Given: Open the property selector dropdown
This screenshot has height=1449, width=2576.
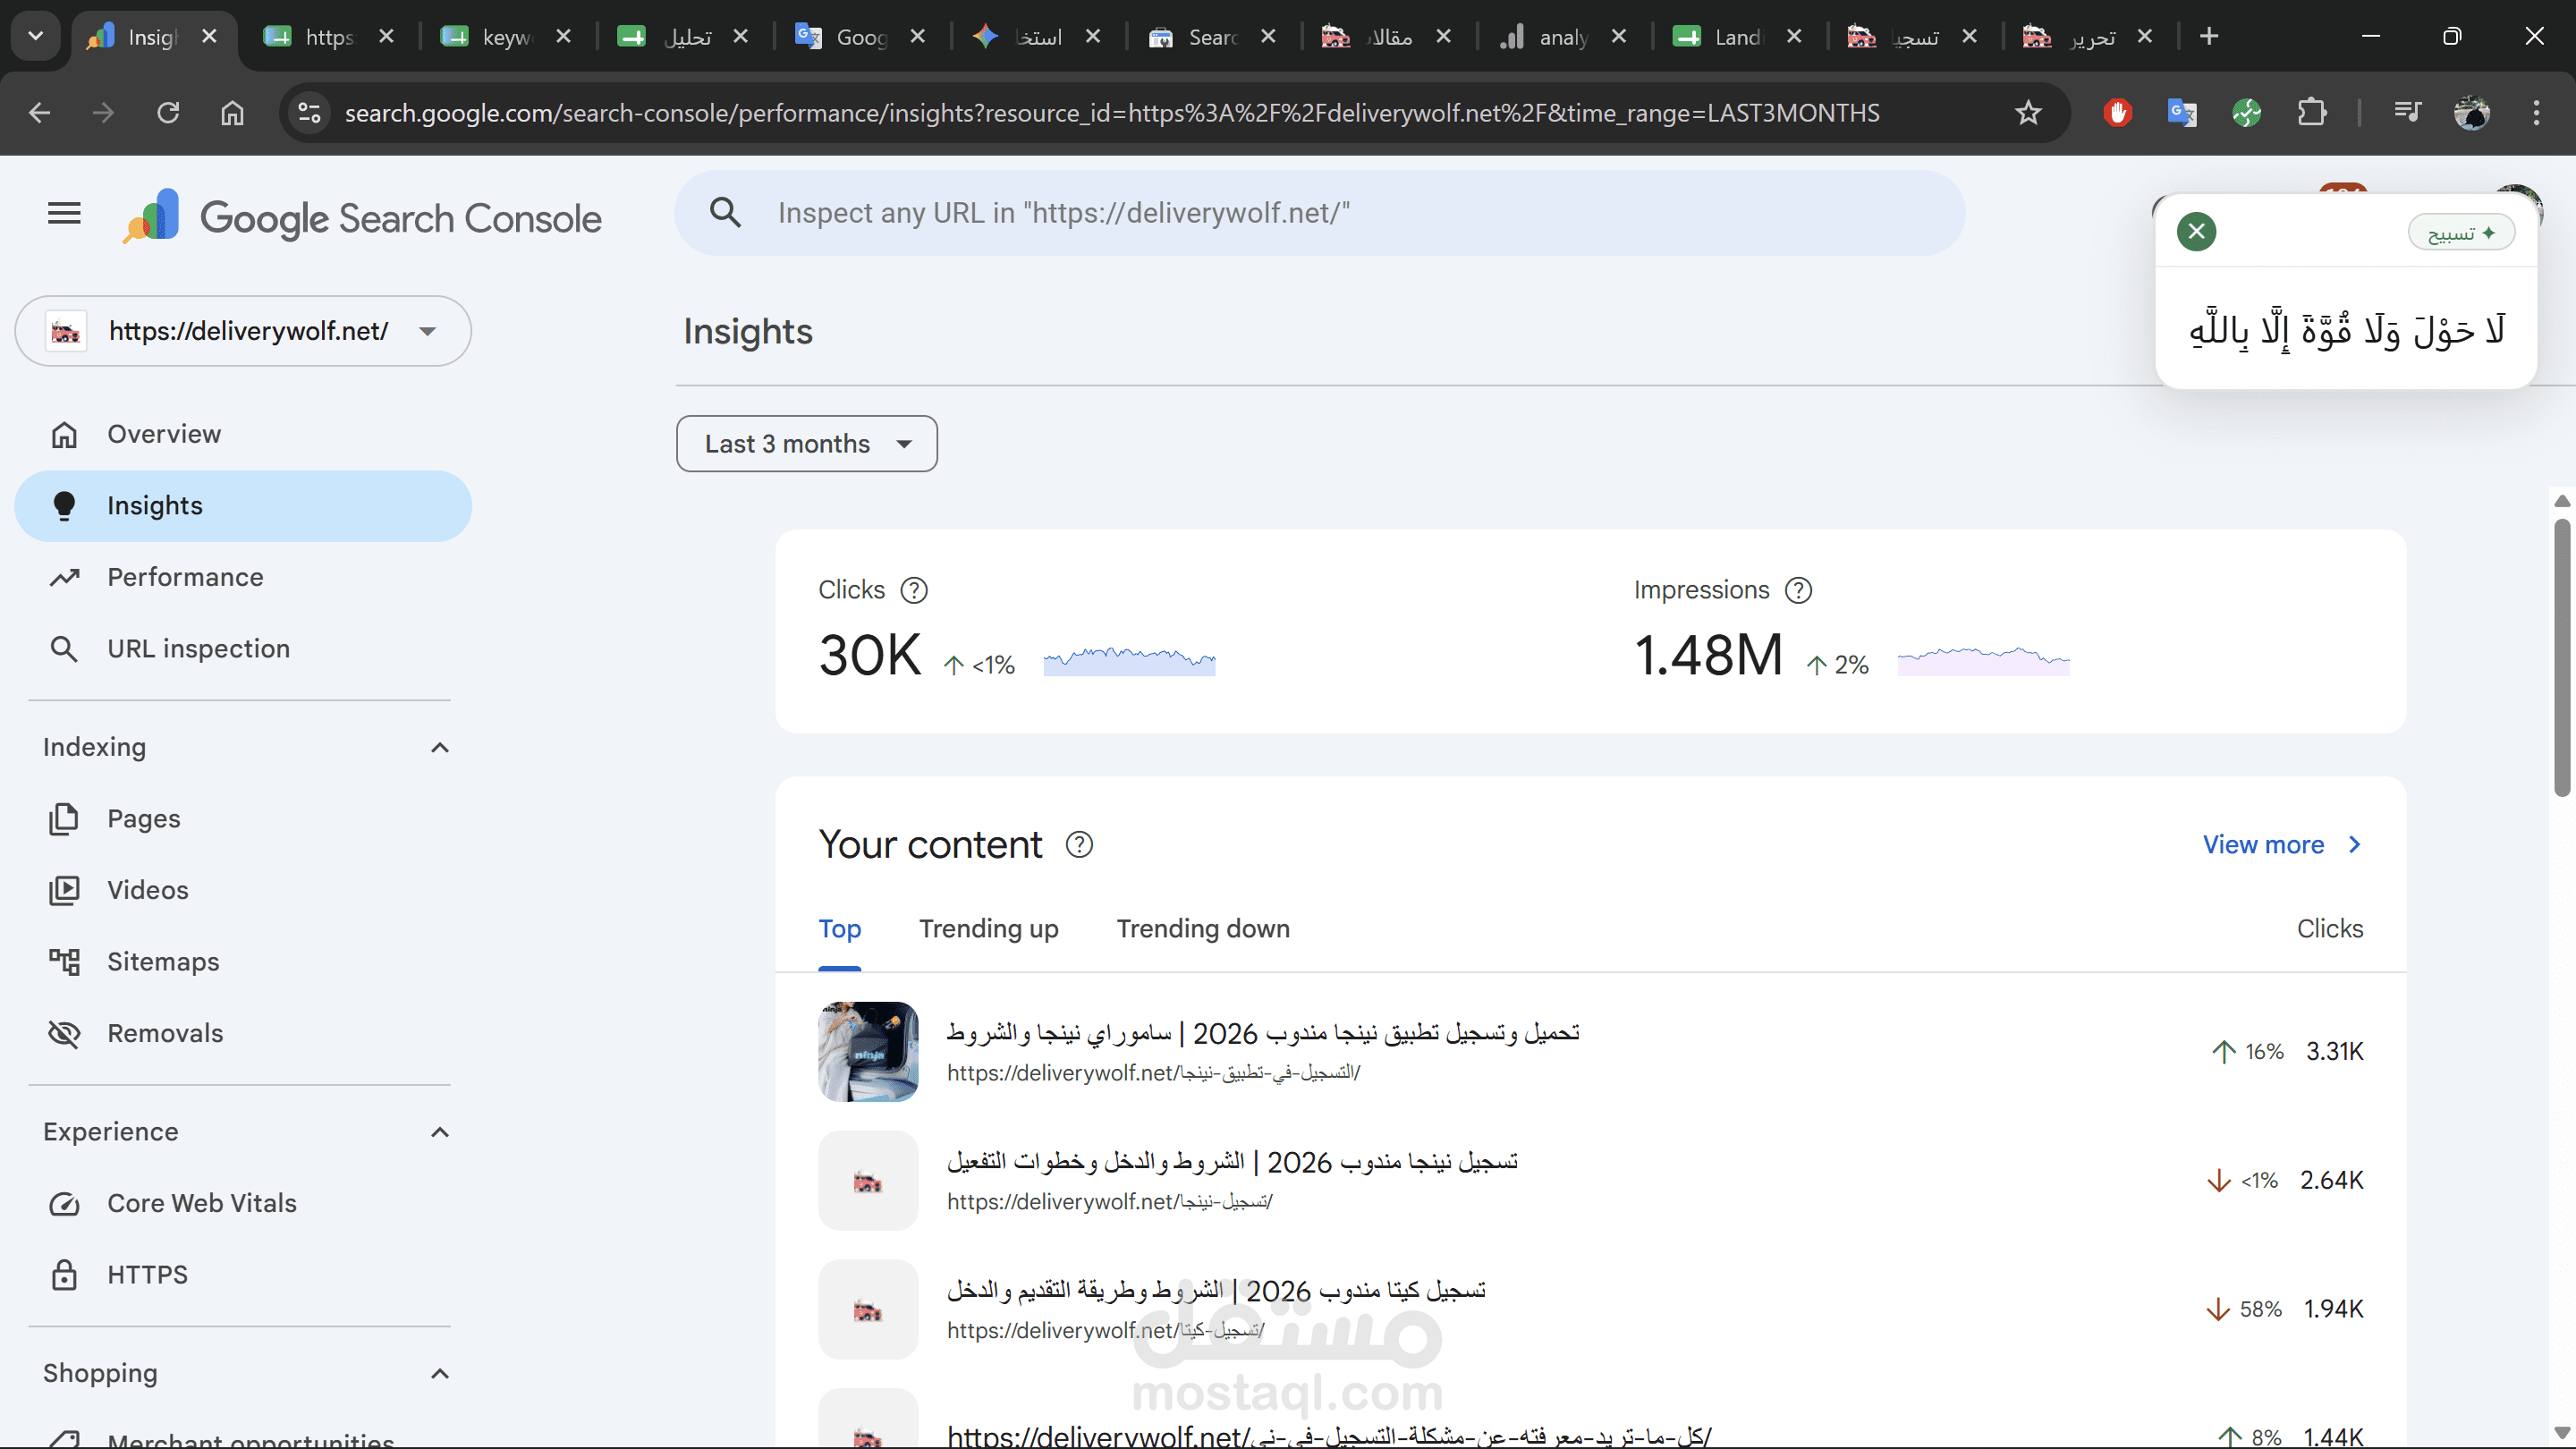Looking at the screenshot, I should (243, 331).
